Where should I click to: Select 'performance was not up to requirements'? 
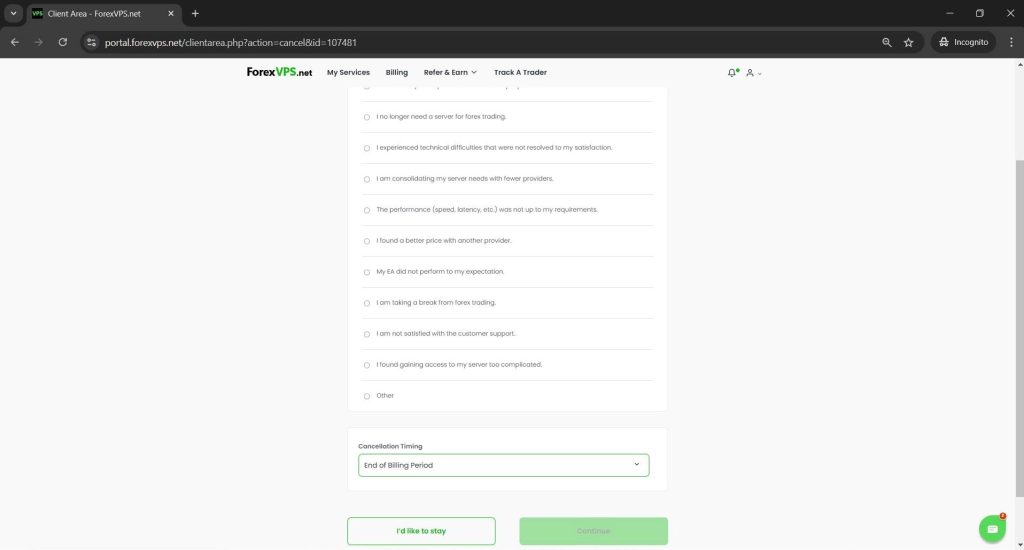[367, 210]
